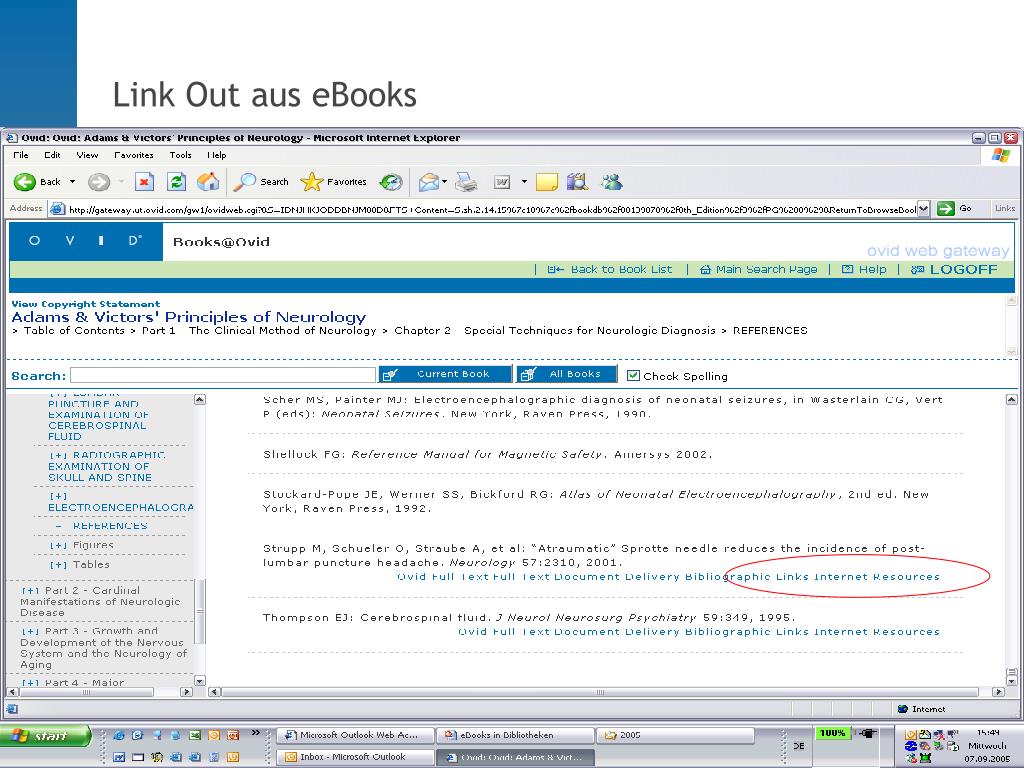Switch to eBooks in Bibliotheken taskbar item

pyautogui.click(x=515, y=735)
